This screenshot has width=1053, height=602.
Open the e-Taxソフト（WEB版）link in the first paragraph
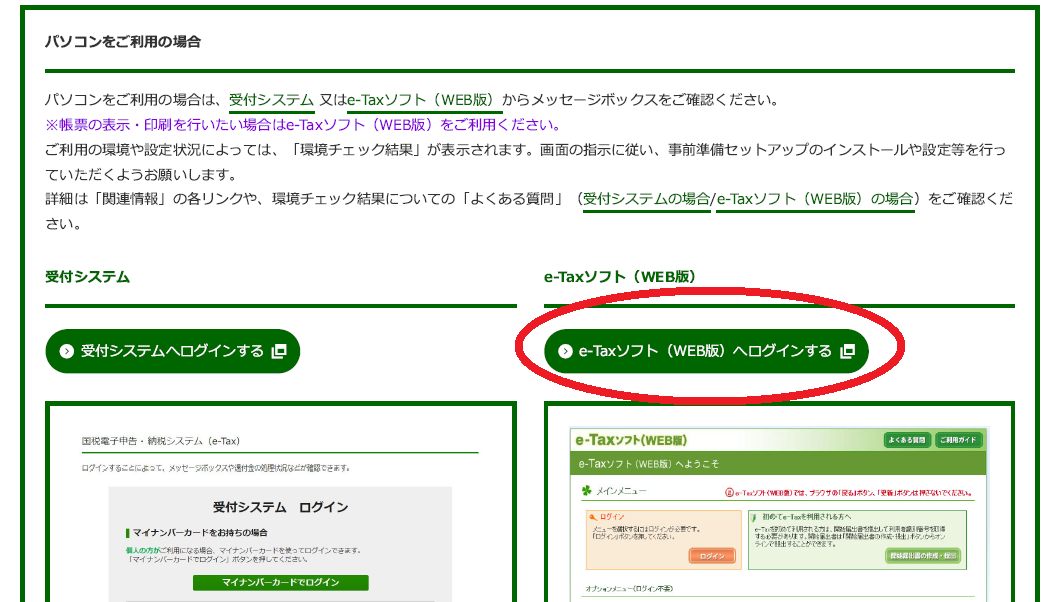tap(424, 100)
